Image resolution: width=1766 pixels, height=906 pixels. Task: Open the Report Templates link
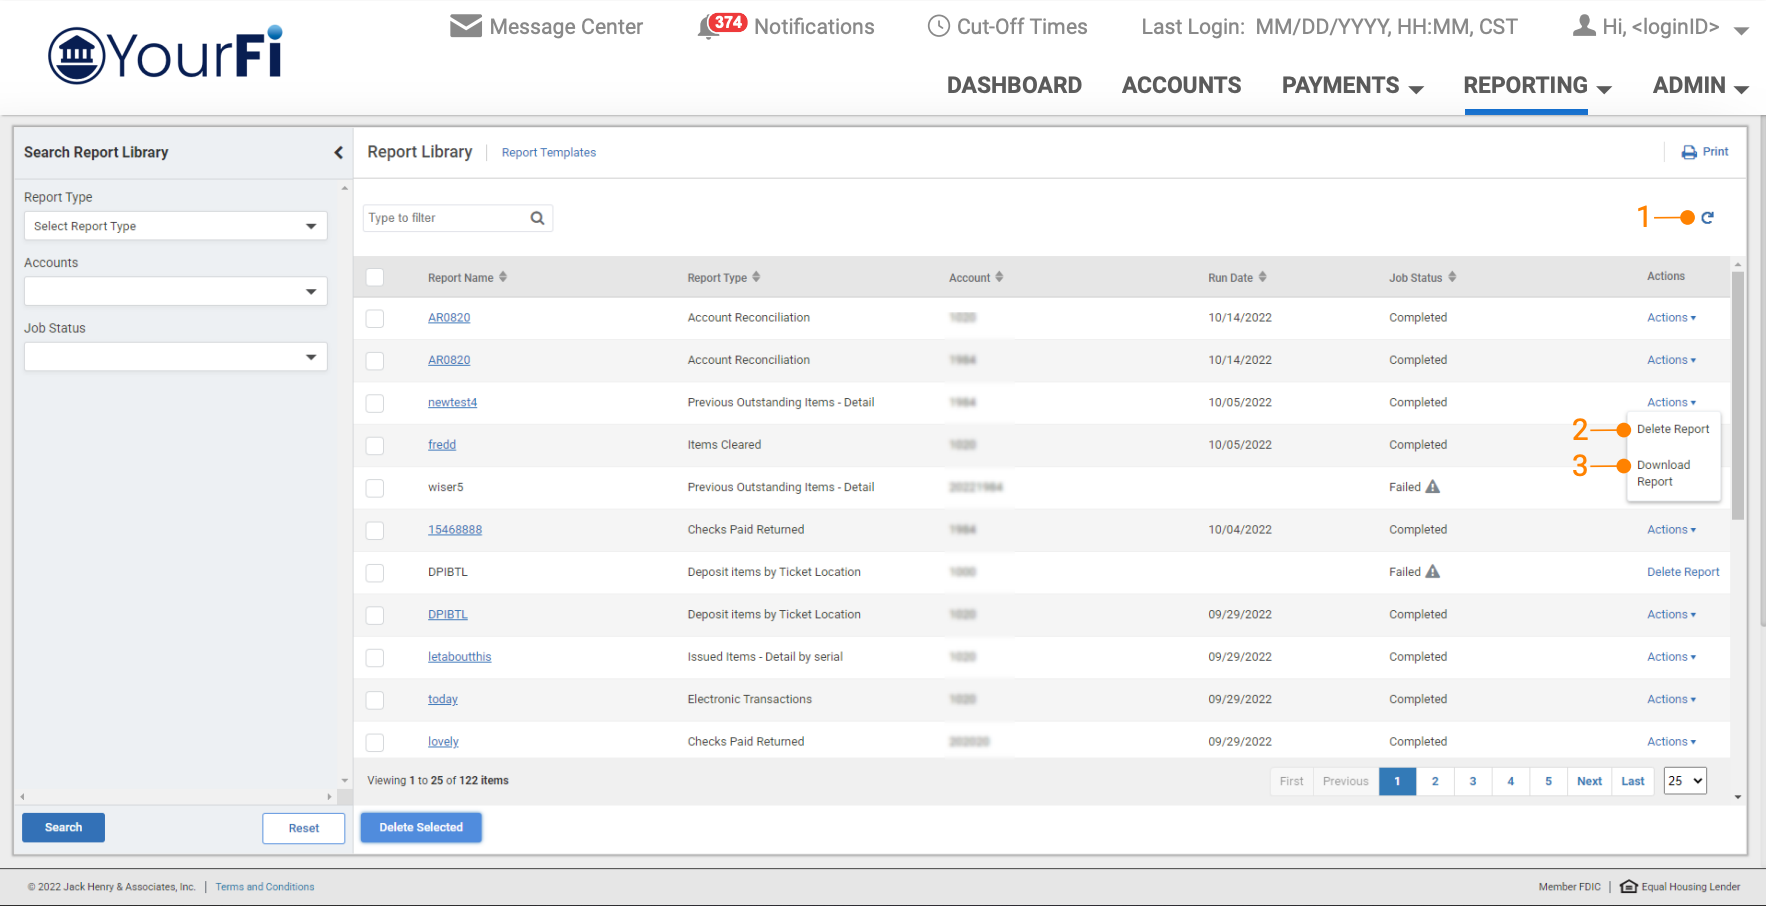548,153
